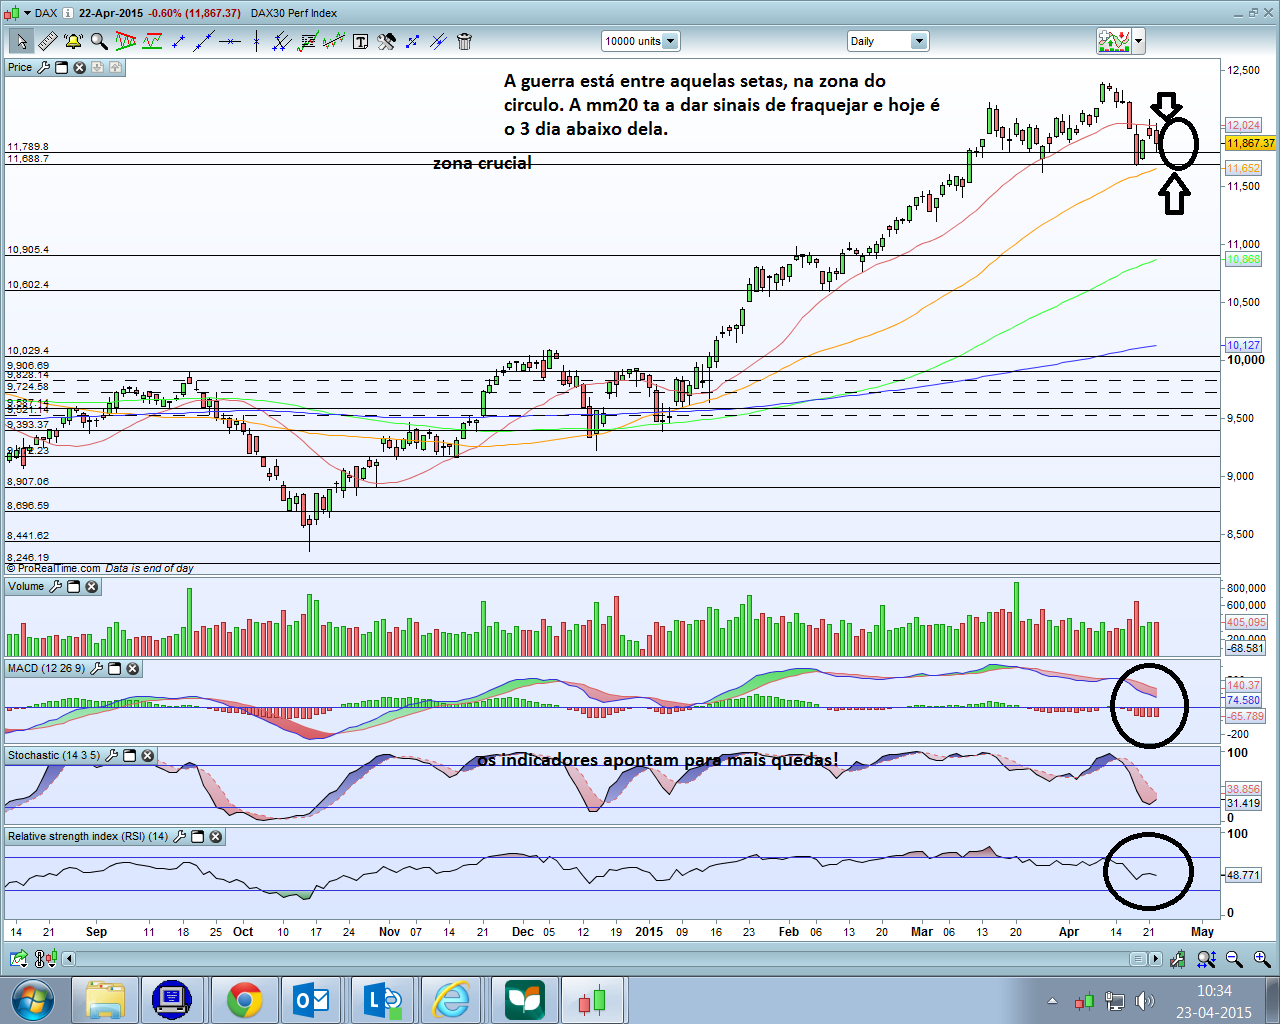Open Windows Explorer folder from taskbar
1280x1024 pixels.
(x=104, y=1000)
